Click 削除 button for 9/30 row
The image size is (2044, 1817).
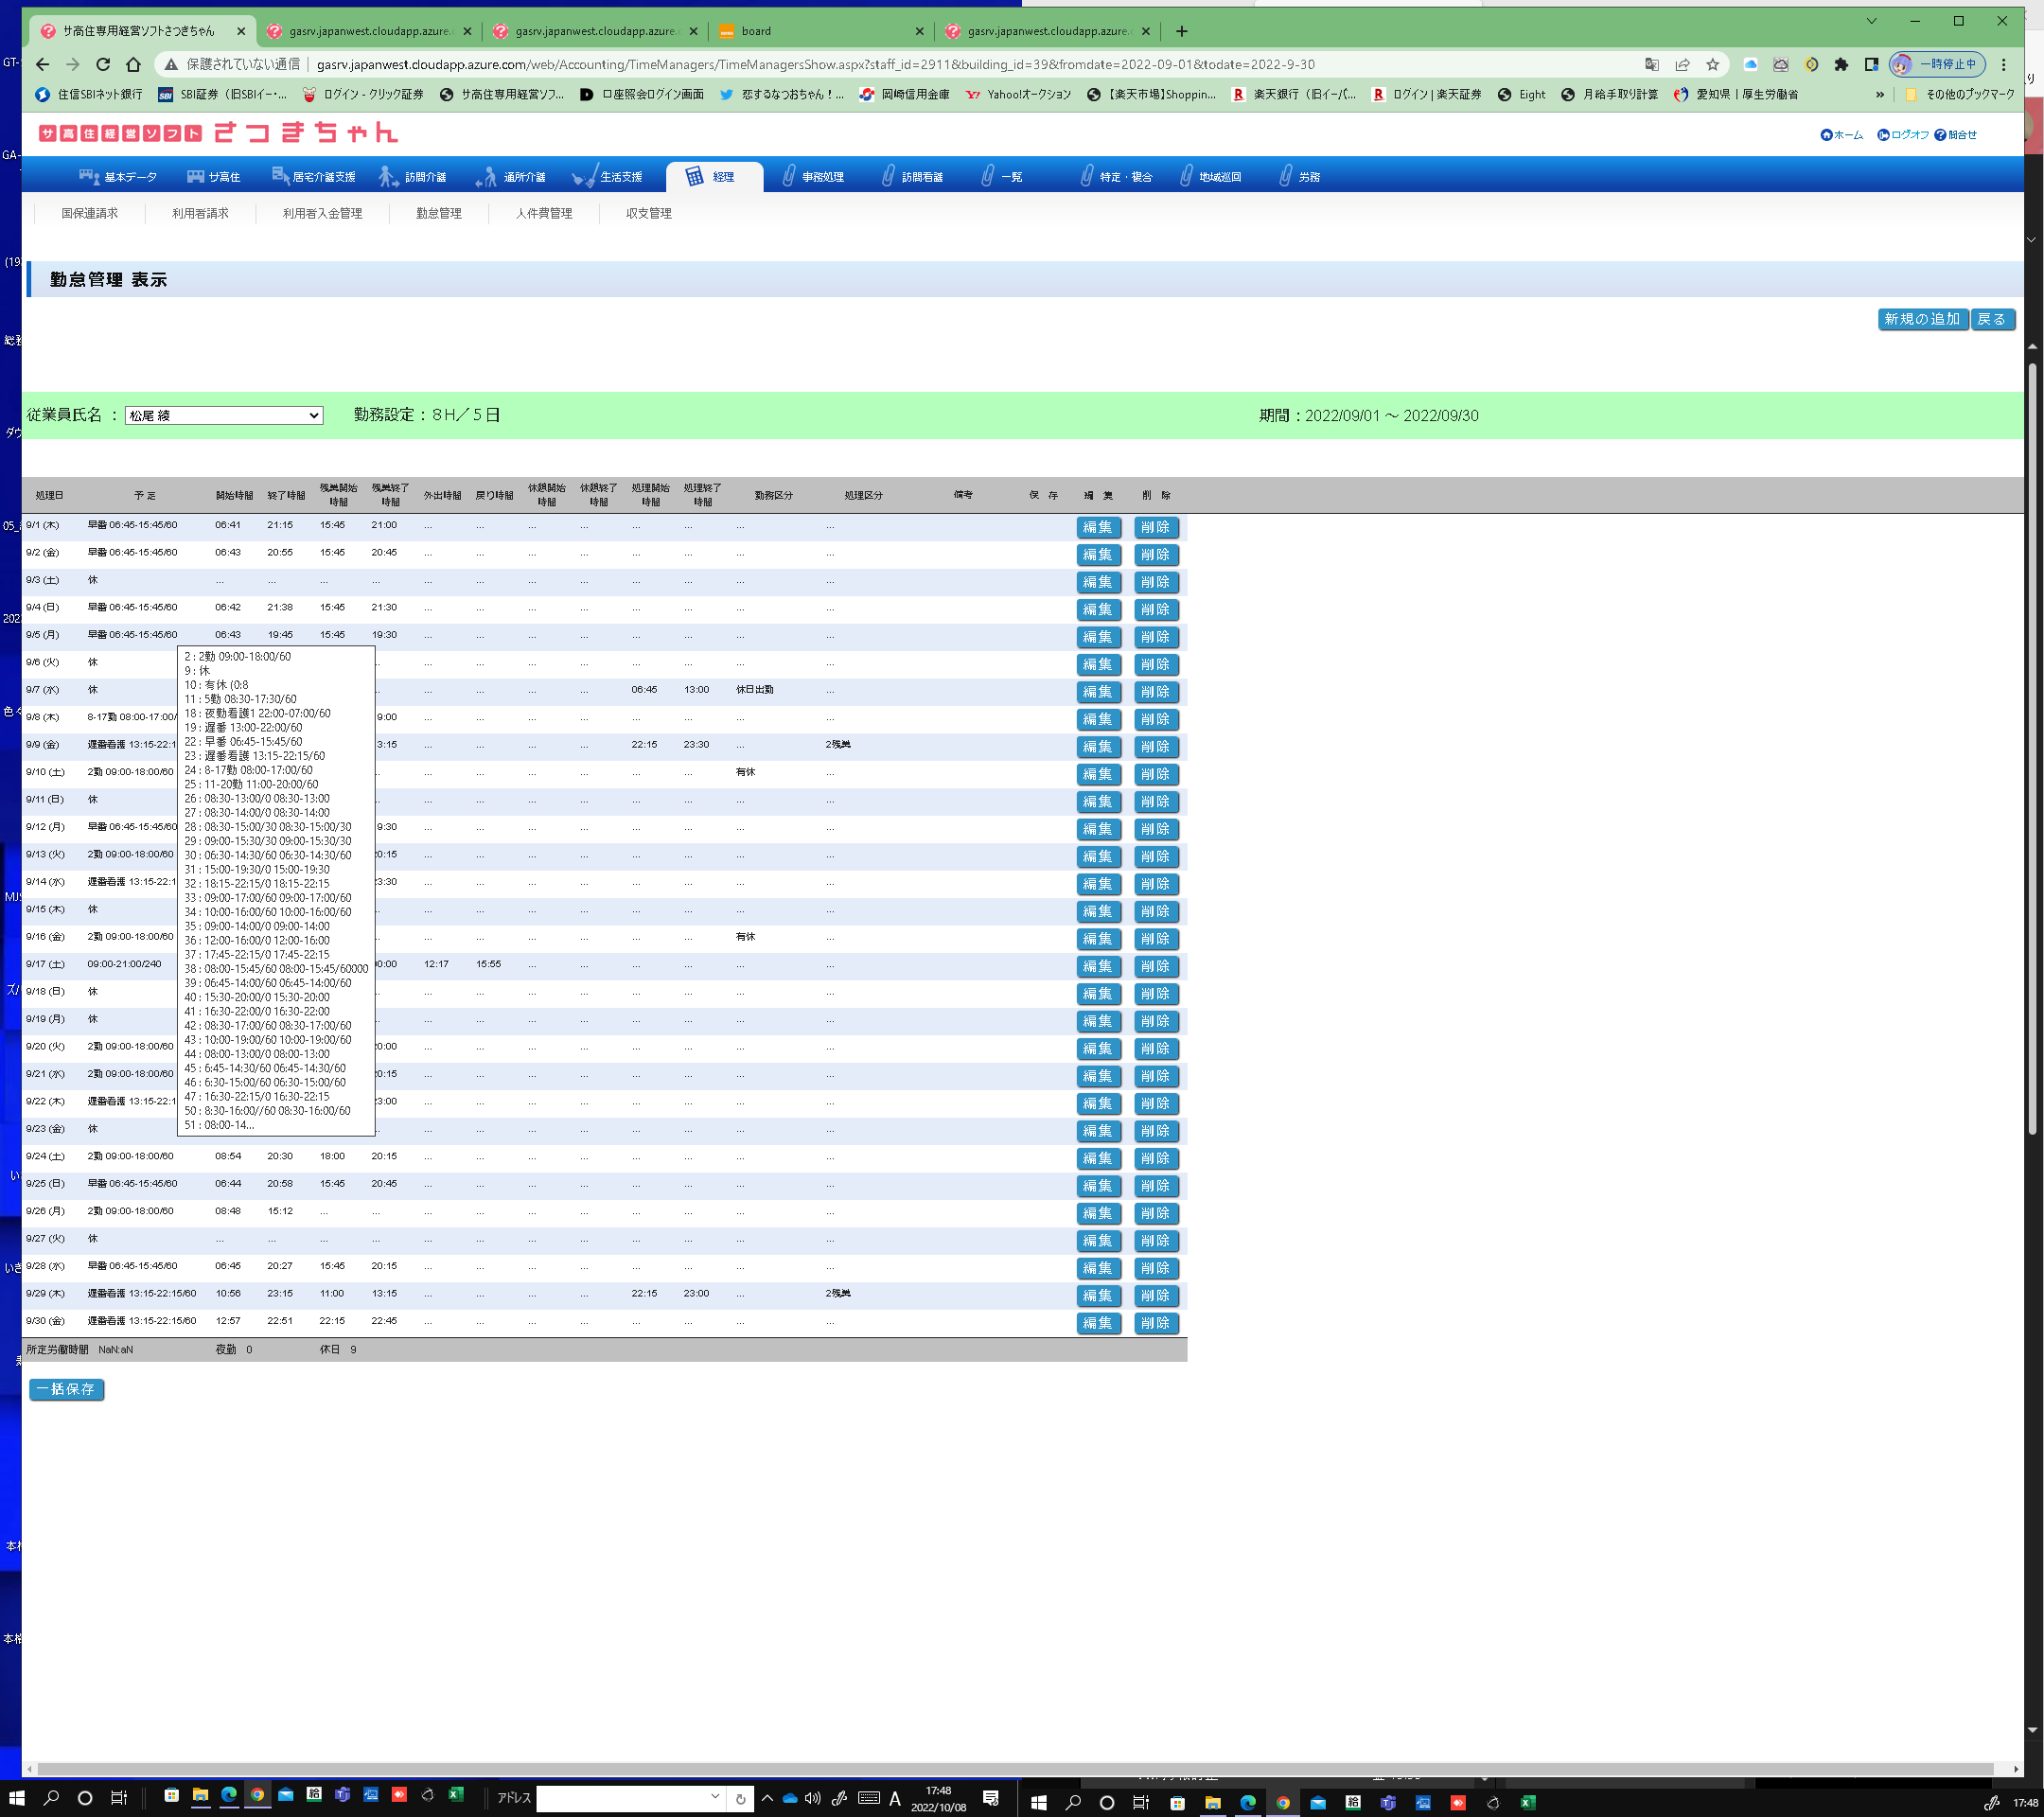1155,1323
